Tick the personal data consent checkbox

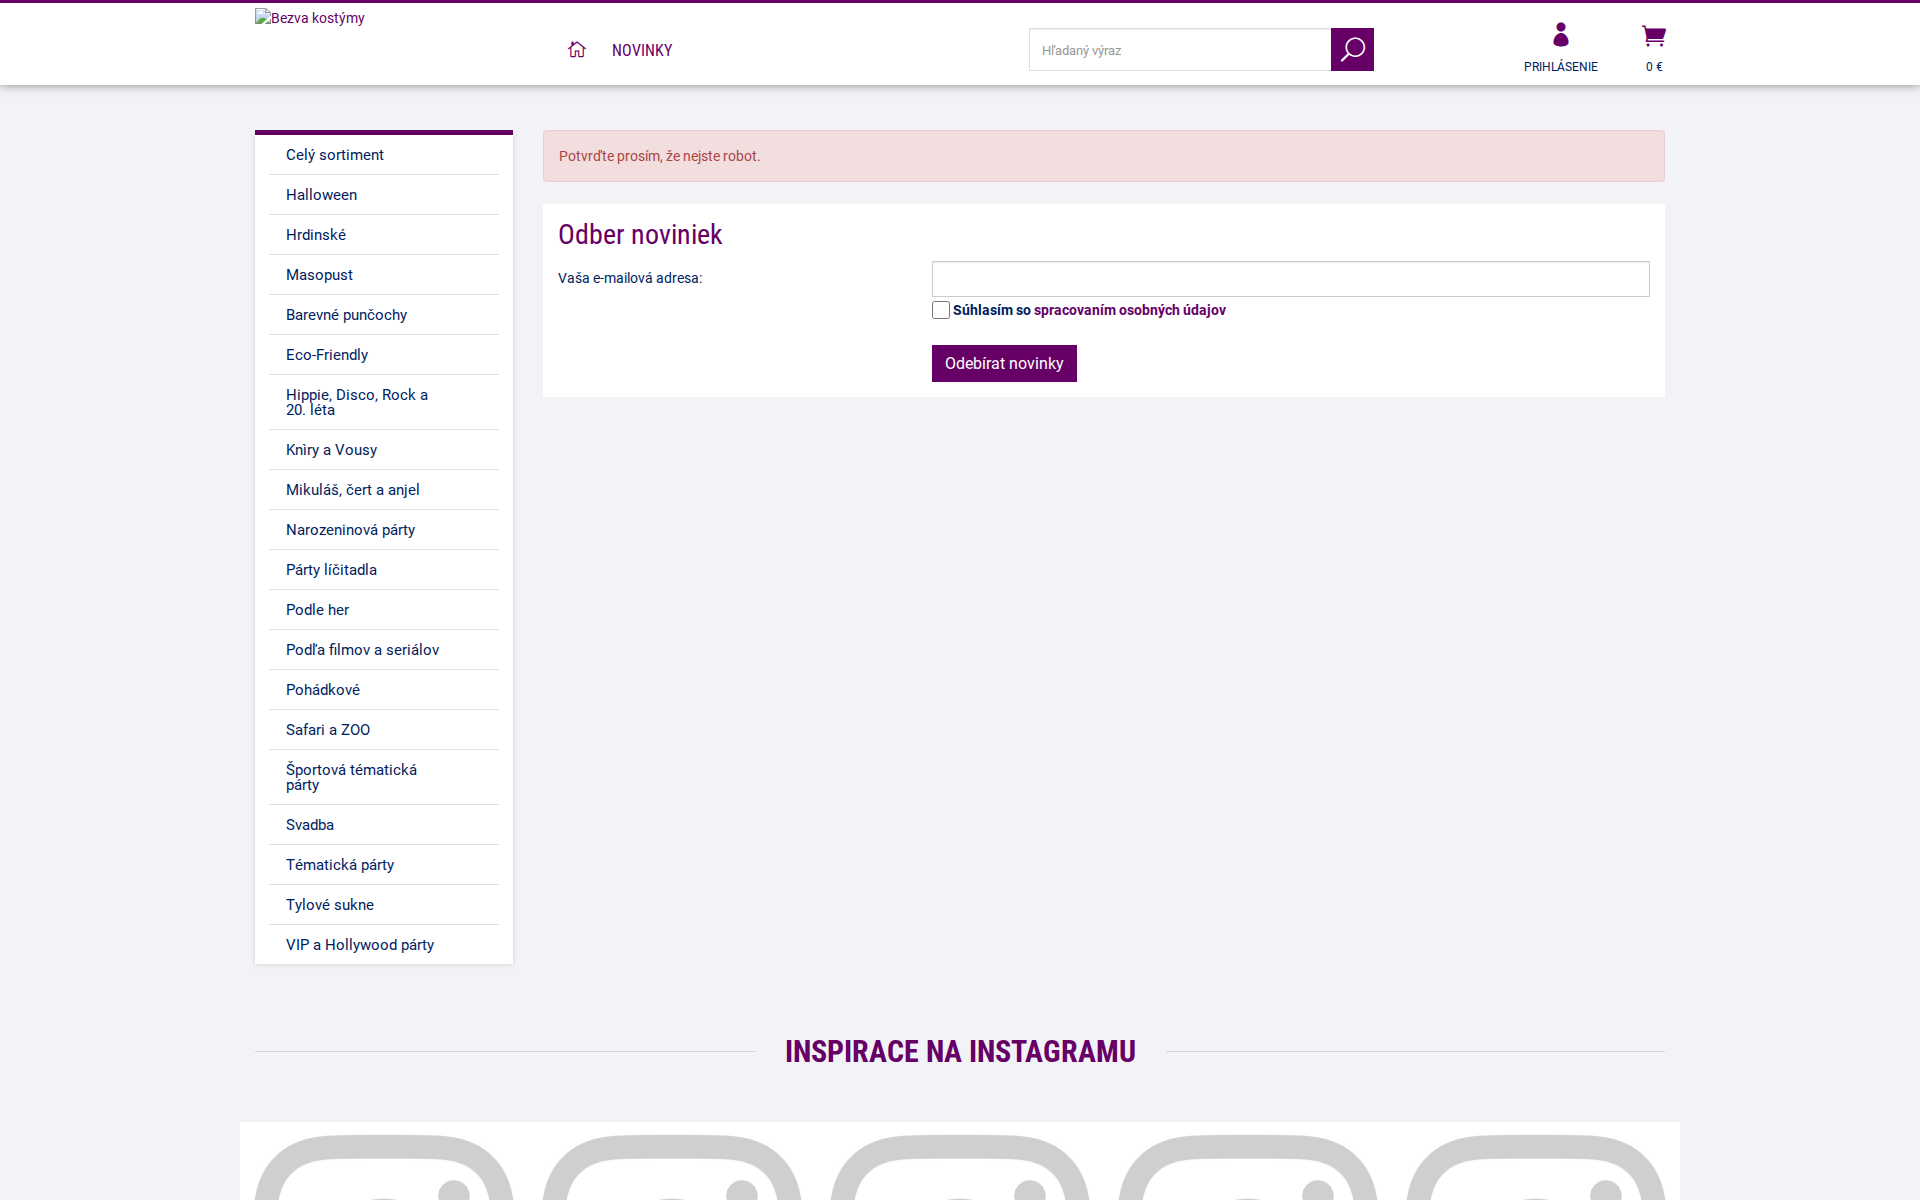tap(941, 310)
